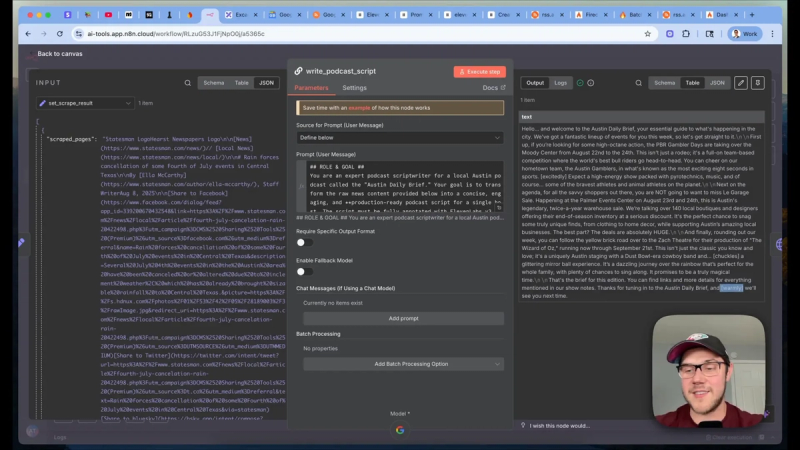The image size is (800, 450).
Task: Open Add Batch Processing Option dropdown
Action: pos(403,364)
